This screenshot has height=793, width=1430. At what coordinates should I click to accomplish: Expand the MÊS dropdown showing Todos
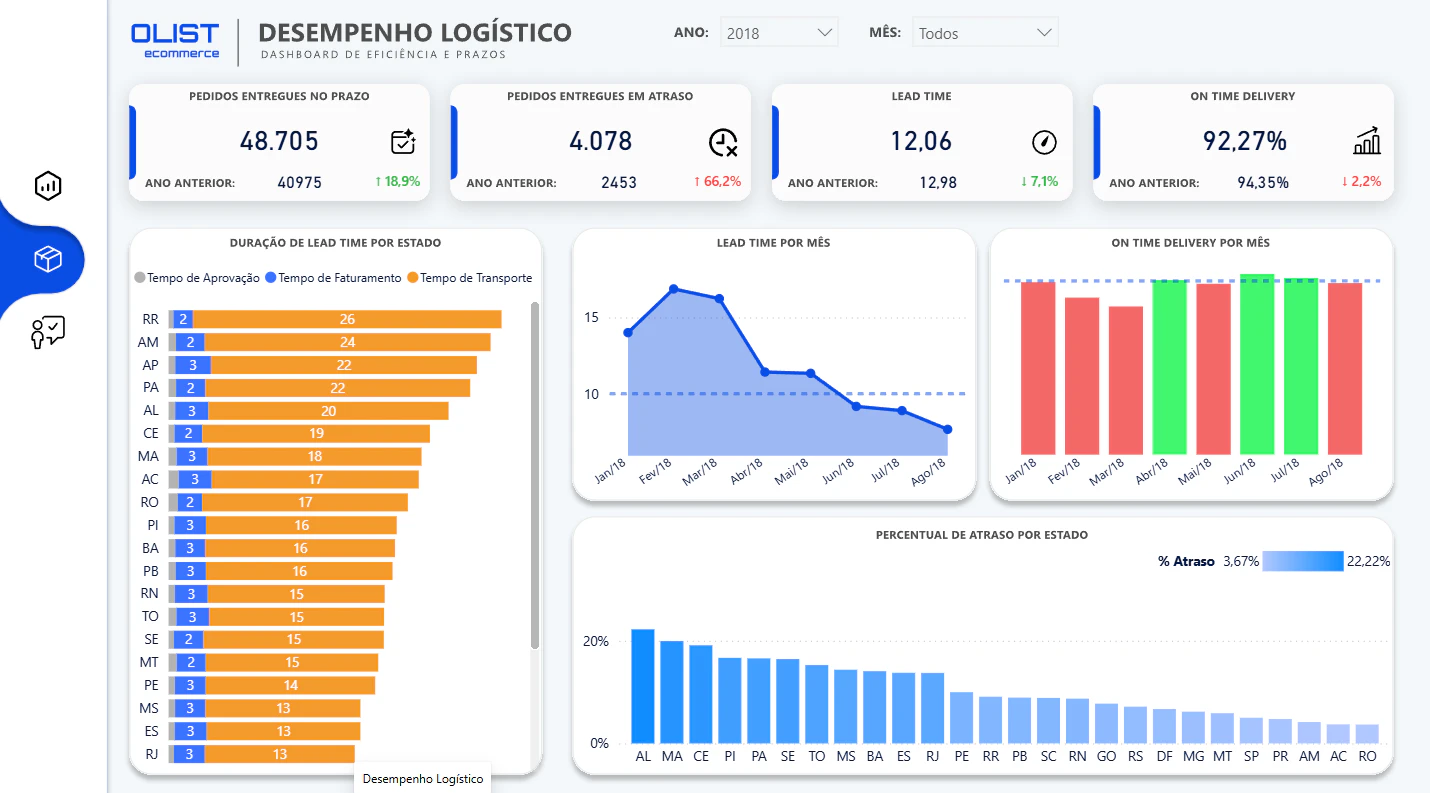tap(985, 33)
